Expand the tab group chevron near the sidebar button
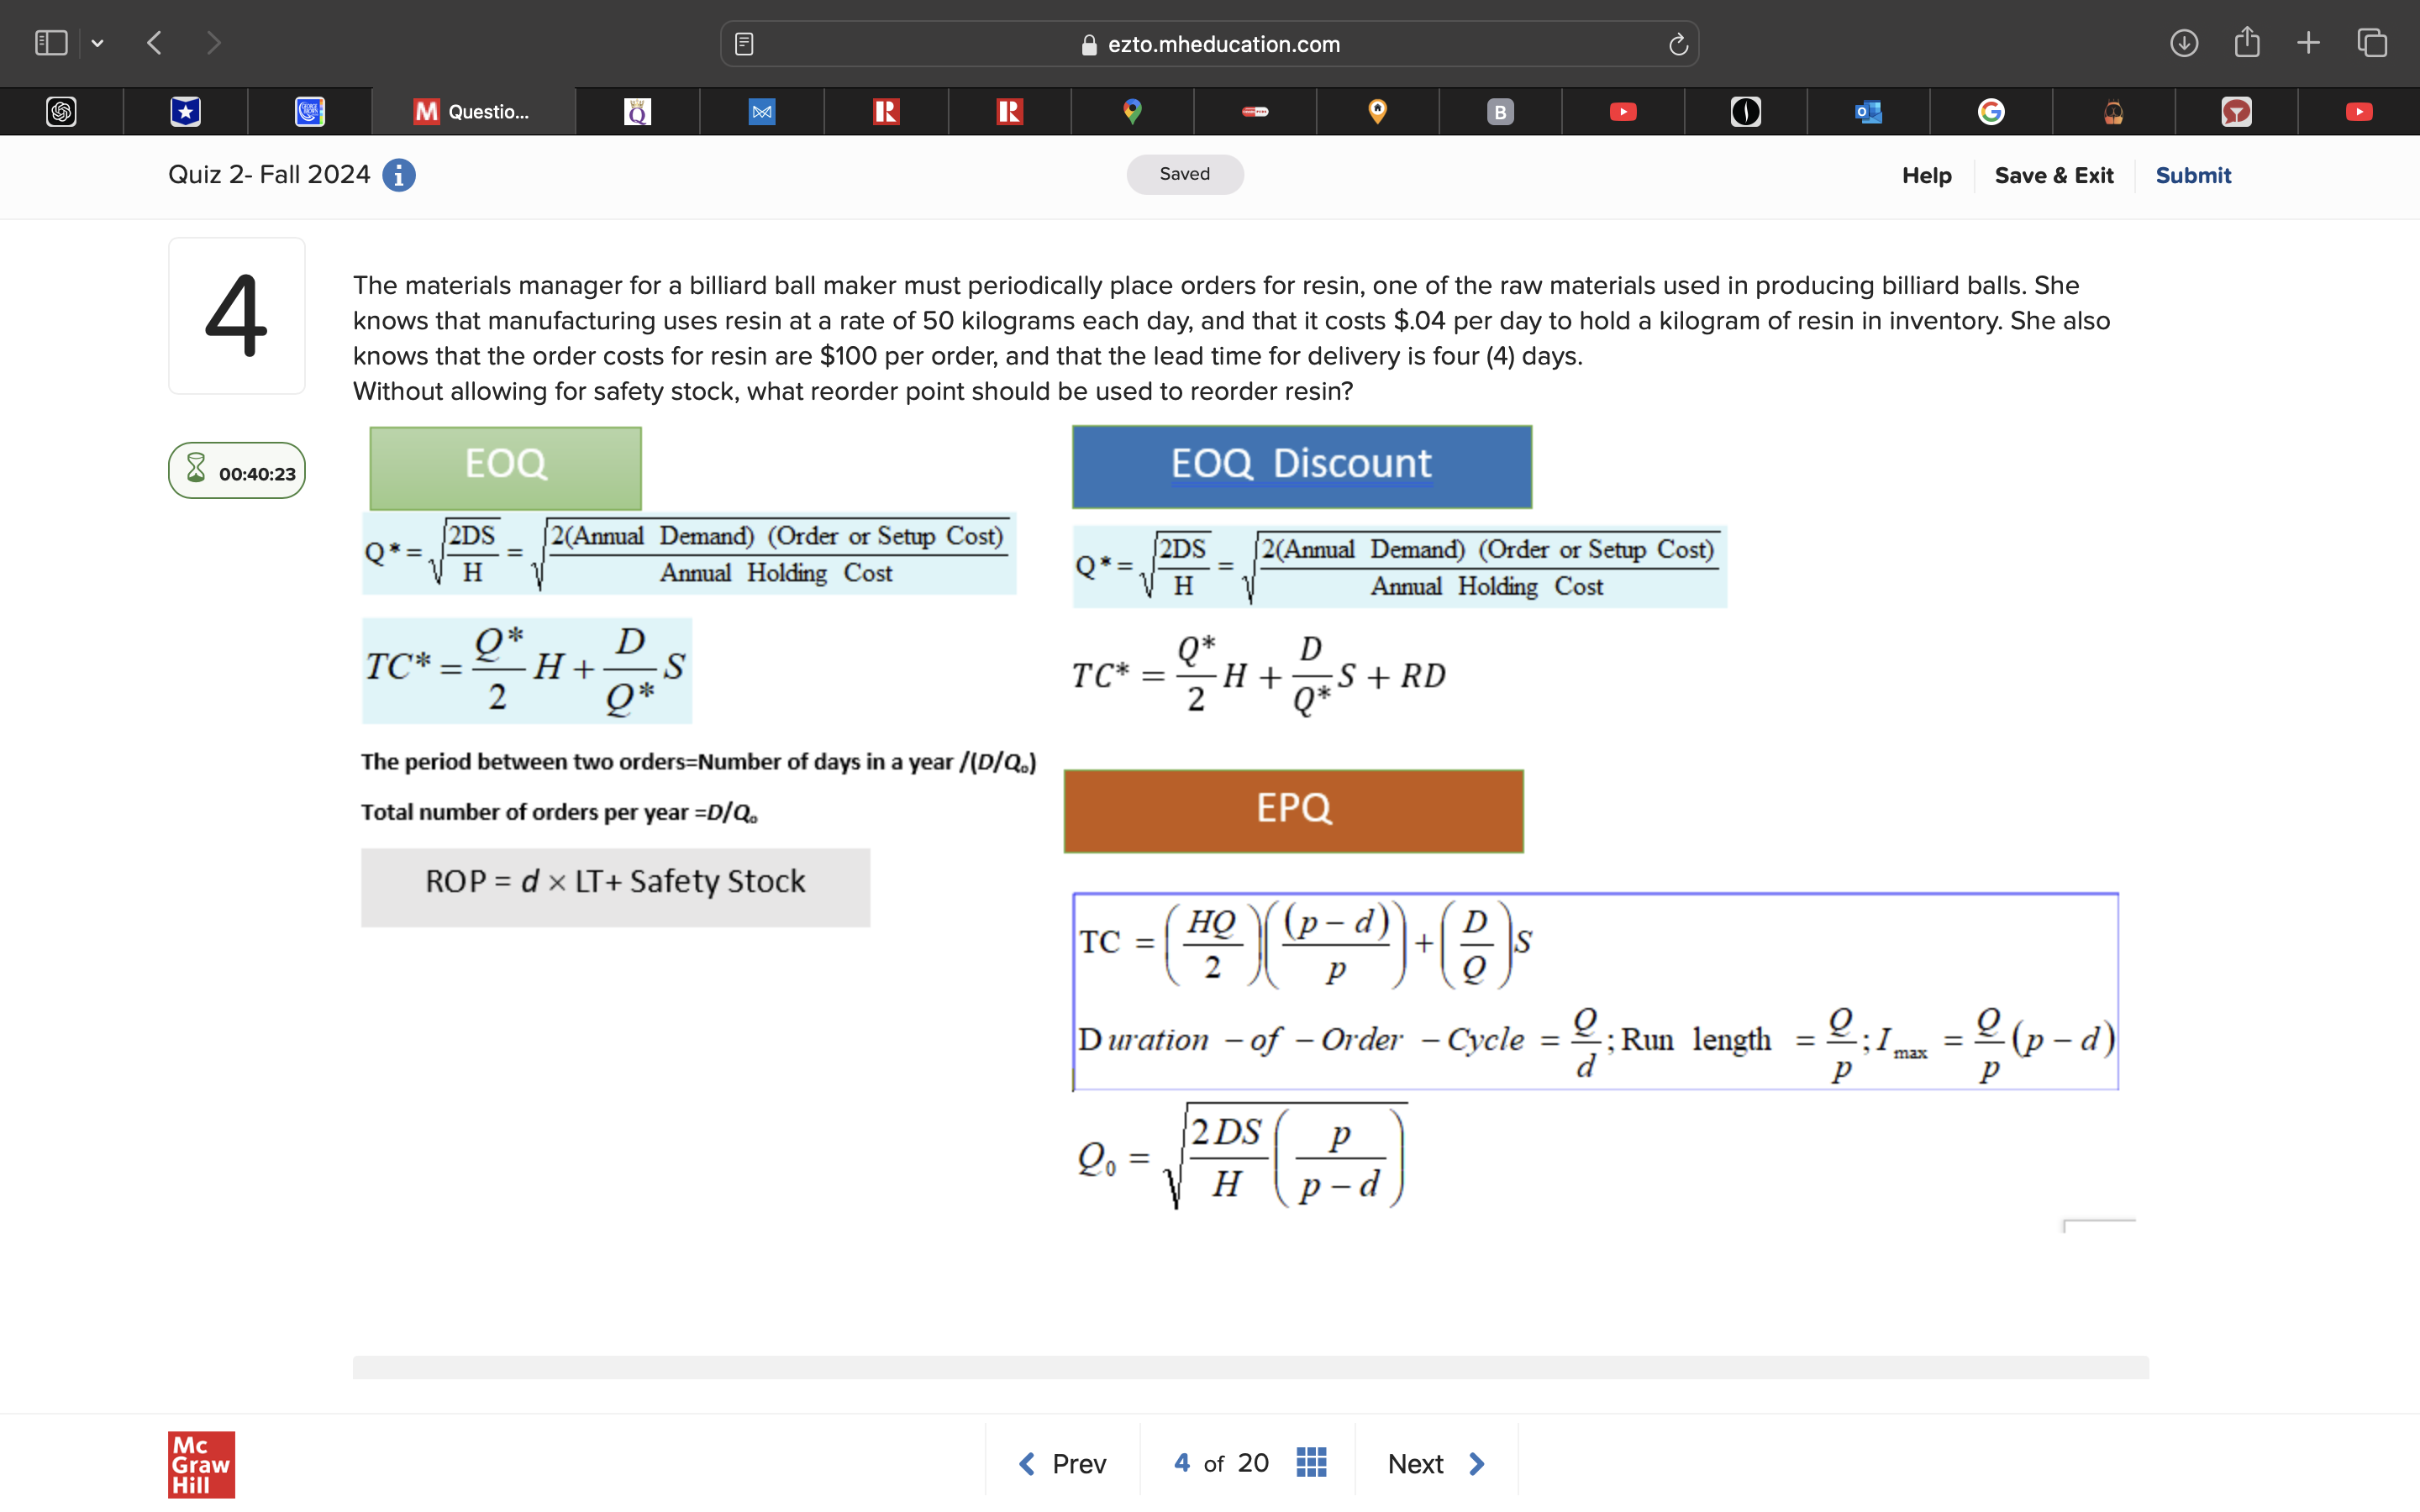2420x1512 pixels. [x=97, y=43]
